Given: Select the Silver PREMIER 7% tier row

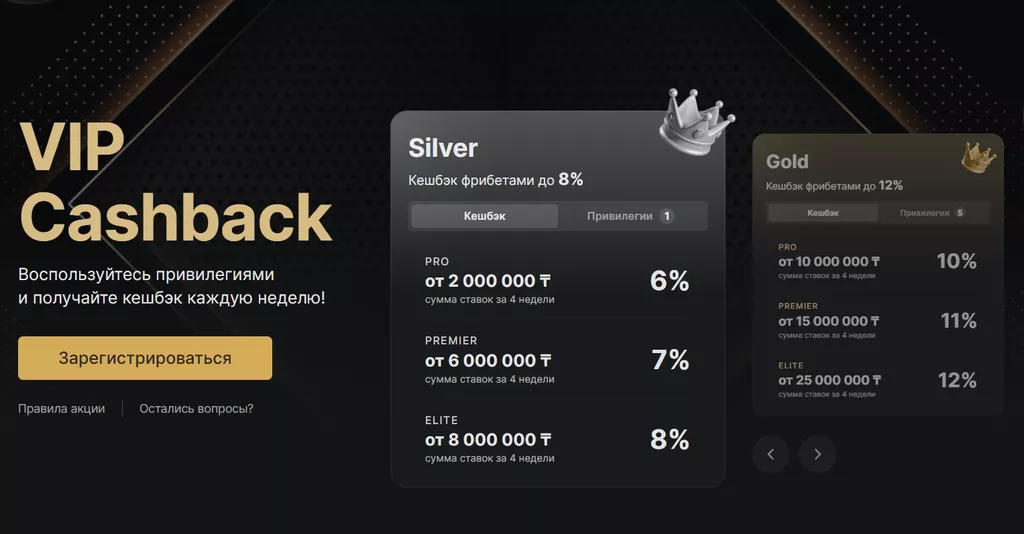Looking at the screenshot, I should point(557,360).
